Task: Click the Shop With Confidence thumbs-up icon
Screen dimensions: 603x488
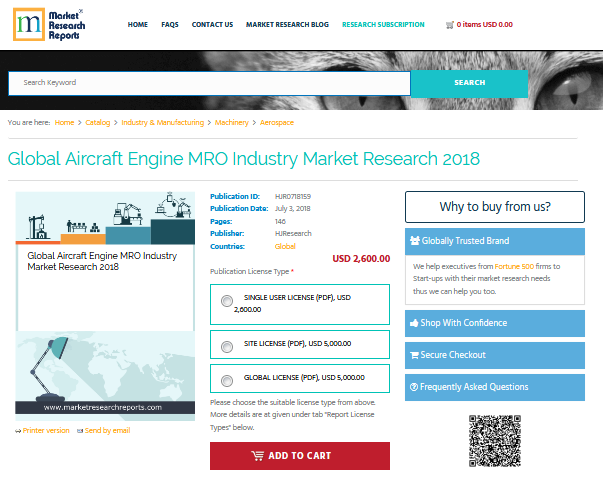Action: click(x=414, y=323)
